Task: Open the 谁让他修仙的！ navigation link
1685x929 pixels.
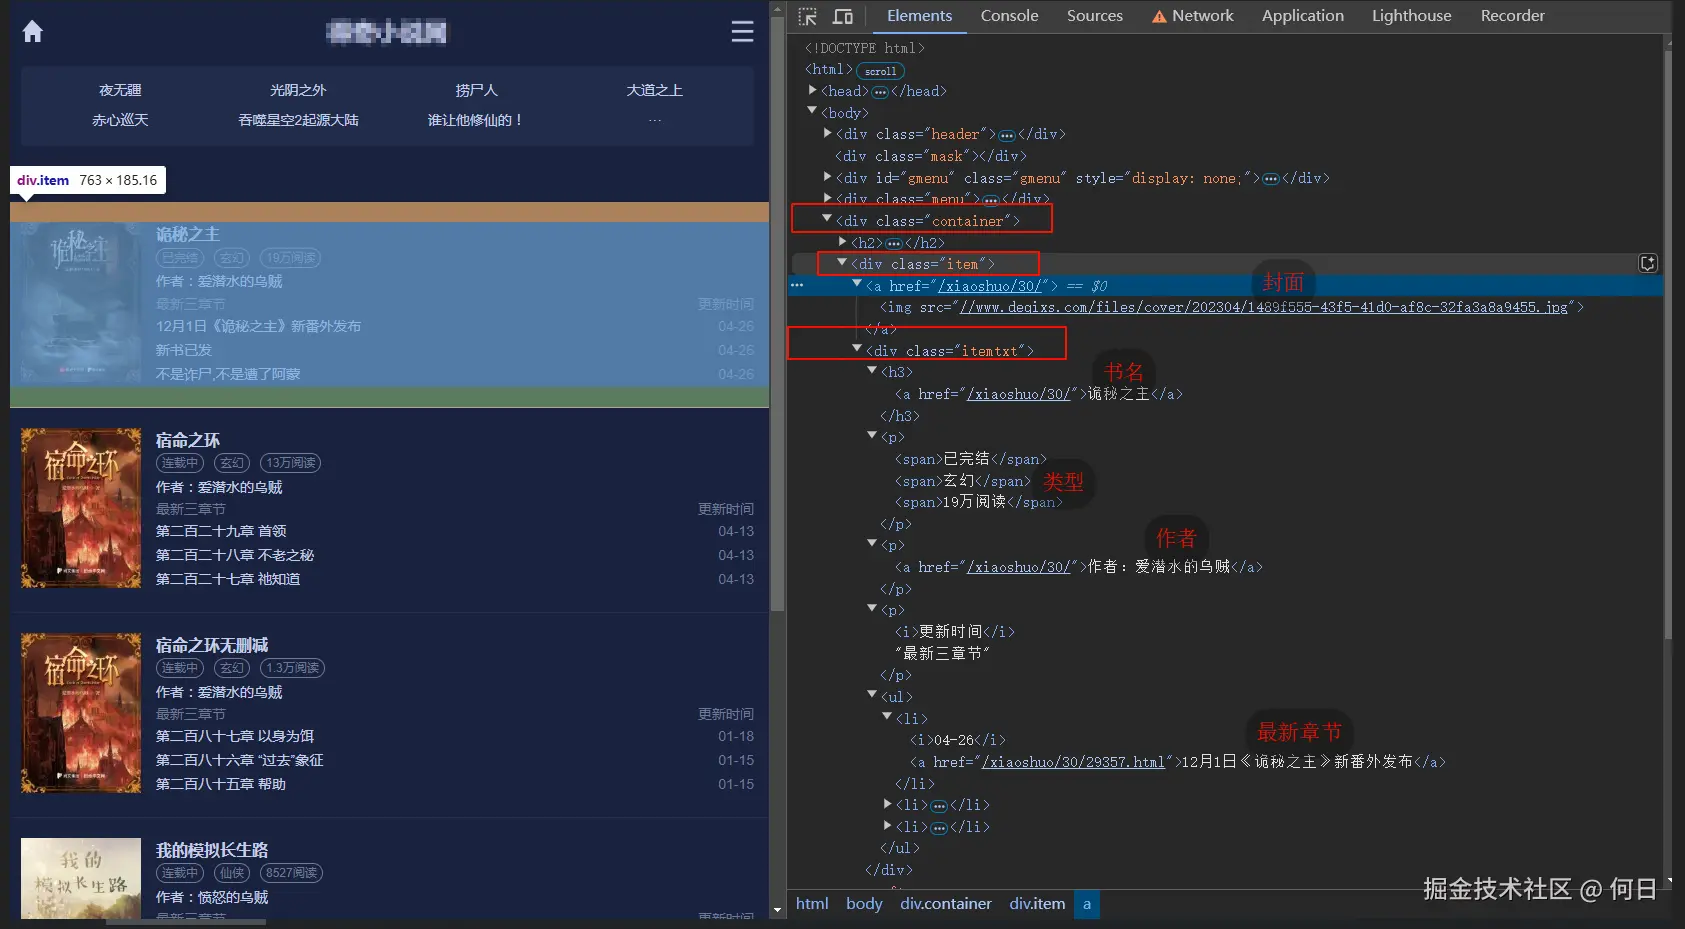Action: (476, 120)
